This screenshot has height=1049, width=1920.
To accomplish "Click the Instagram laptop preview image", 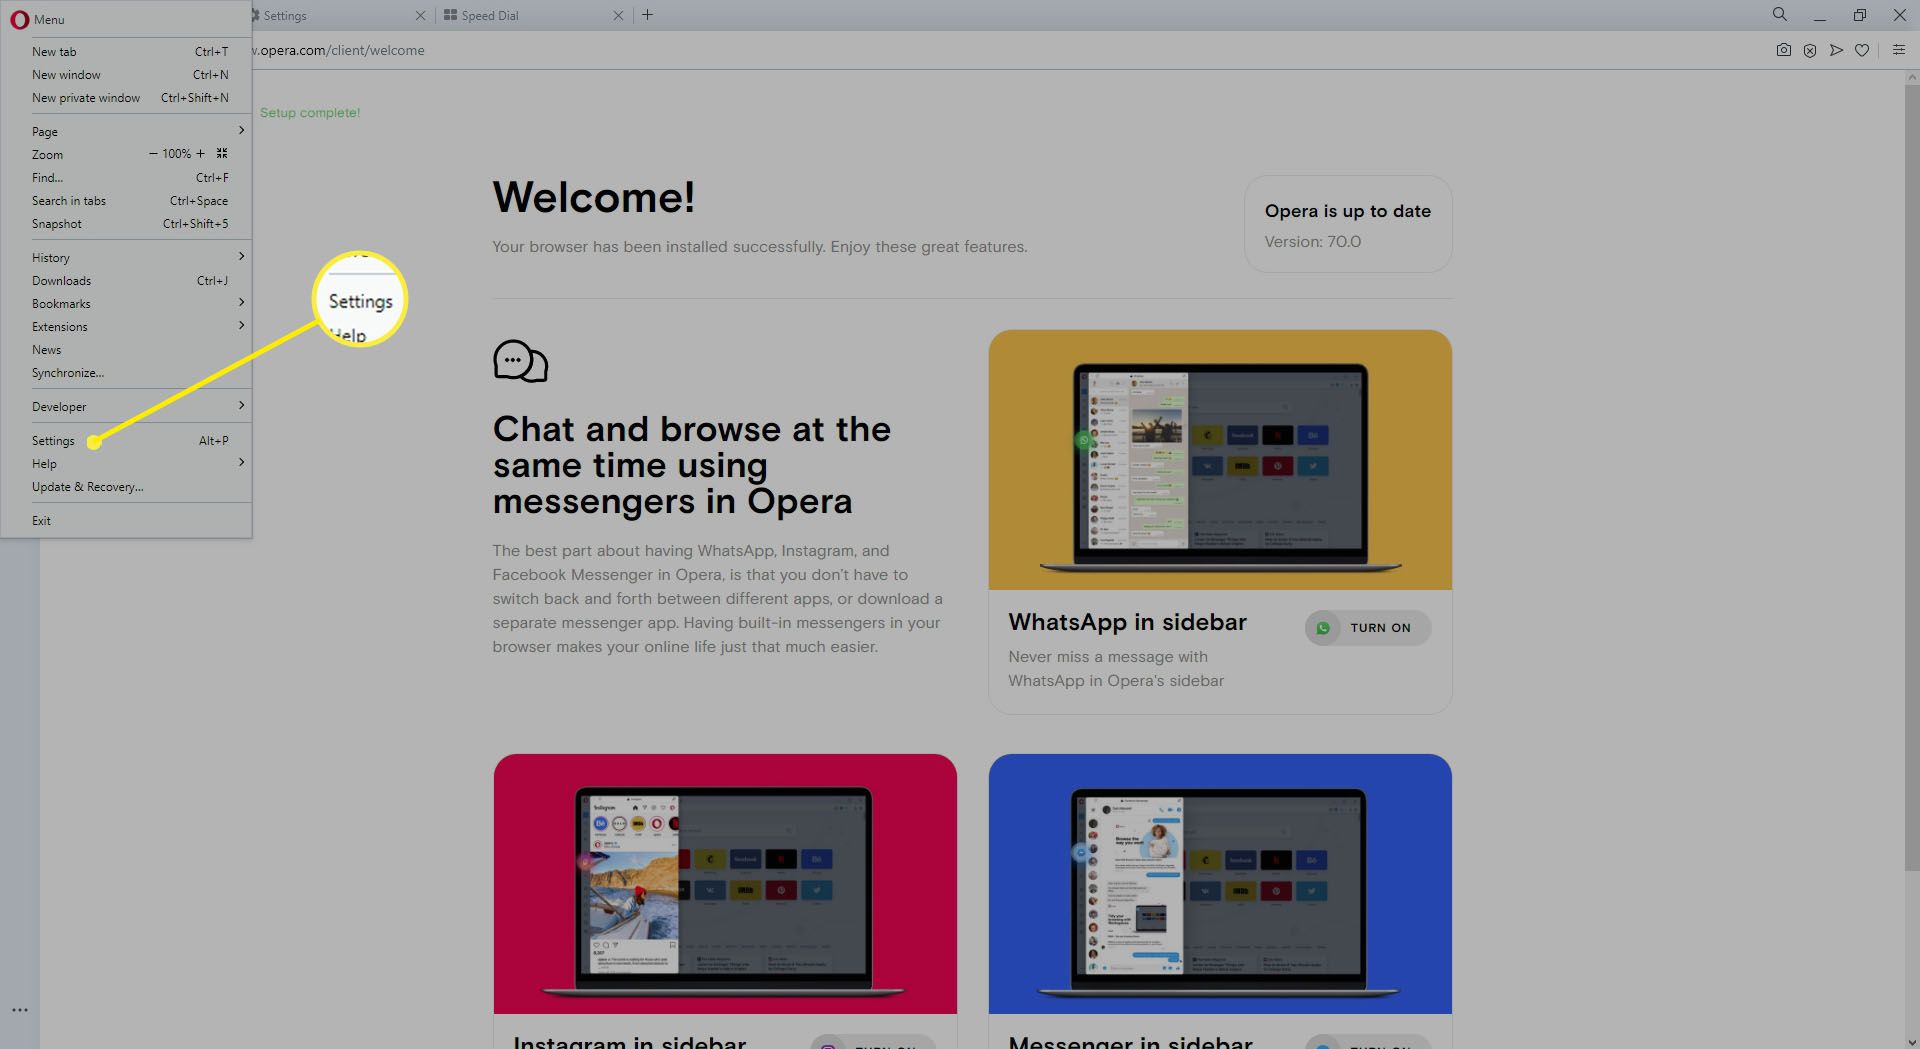I will point(725,884).
